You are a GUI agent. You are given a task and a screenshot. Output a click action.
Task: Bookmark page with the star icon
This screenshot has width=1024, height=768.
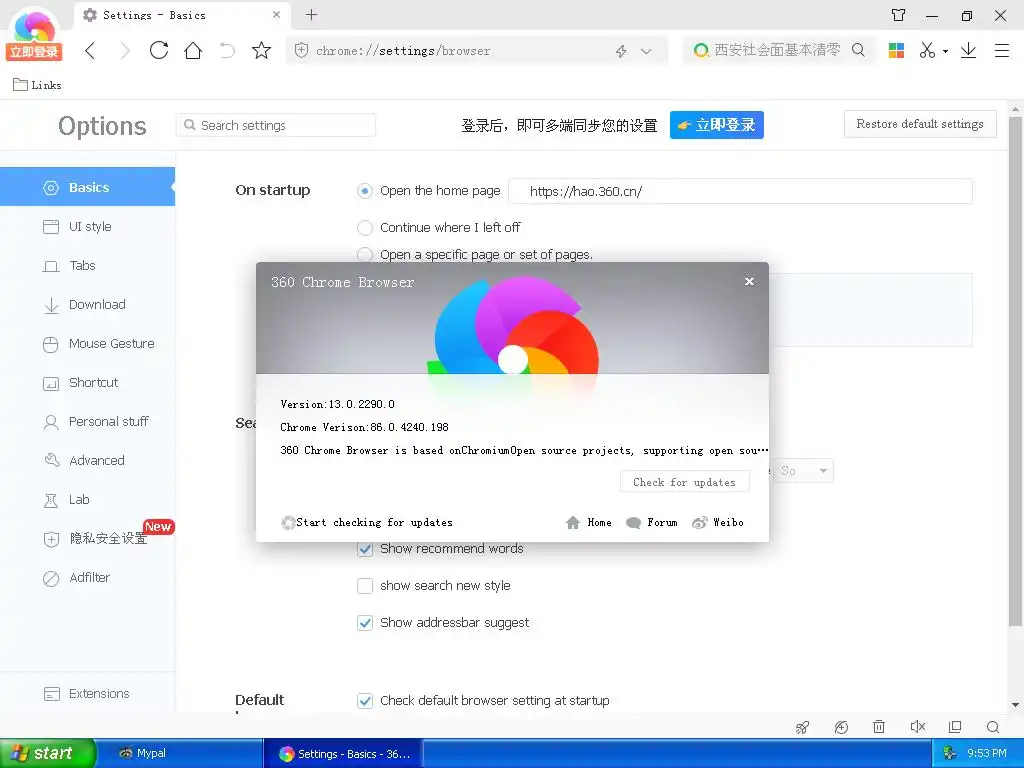261,50
